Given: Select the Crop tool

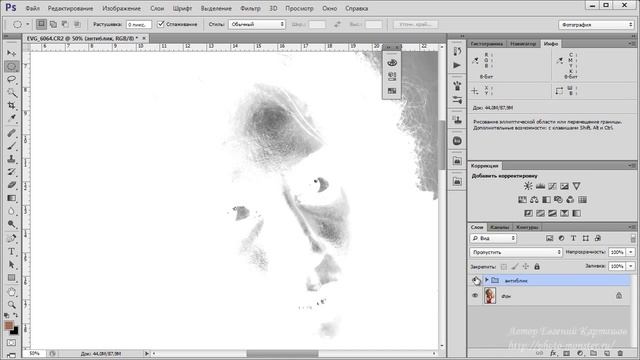Looking at the screenshot, I should coord(11,105).
